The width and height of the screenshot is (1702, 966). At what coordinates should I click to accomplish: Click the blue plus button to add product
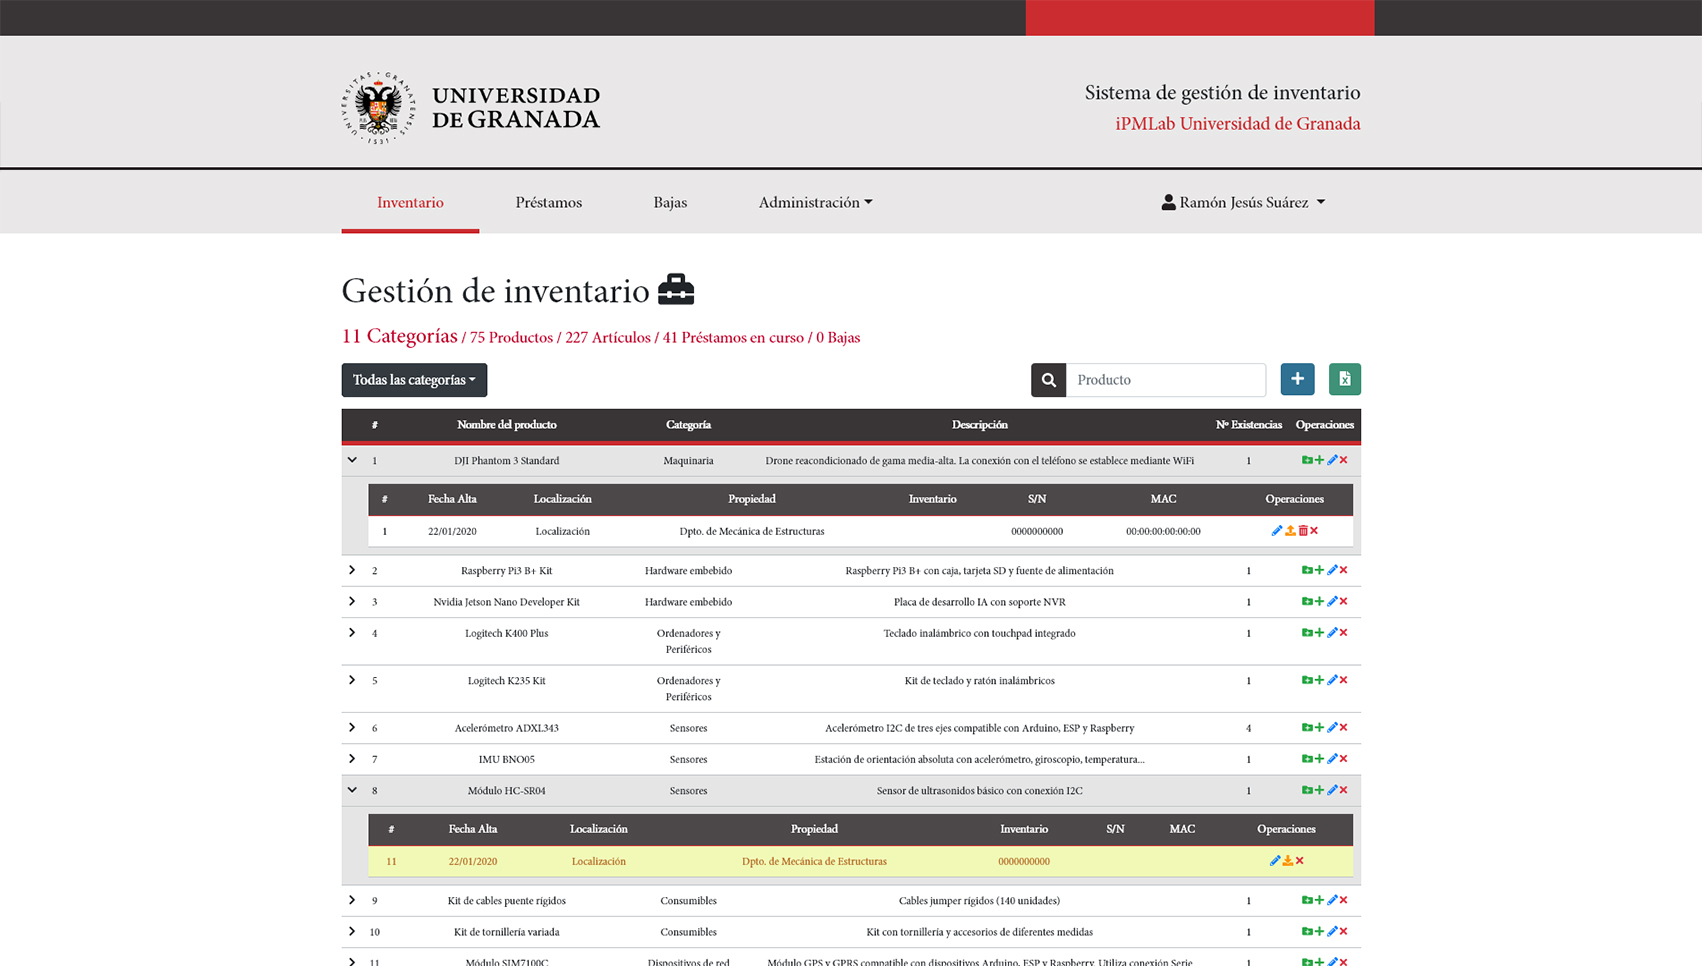[x=1297, y=379]
